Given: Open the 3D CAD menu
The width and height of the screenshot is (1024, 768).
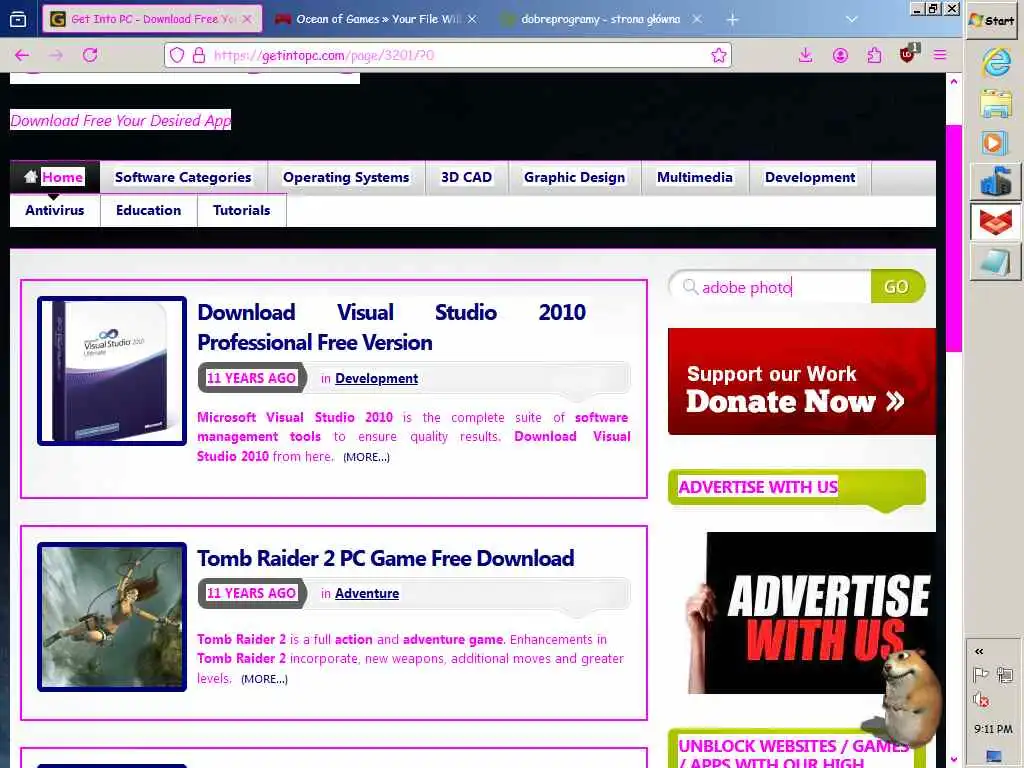Looking at the screenshot, I should (x=466, y=177).
